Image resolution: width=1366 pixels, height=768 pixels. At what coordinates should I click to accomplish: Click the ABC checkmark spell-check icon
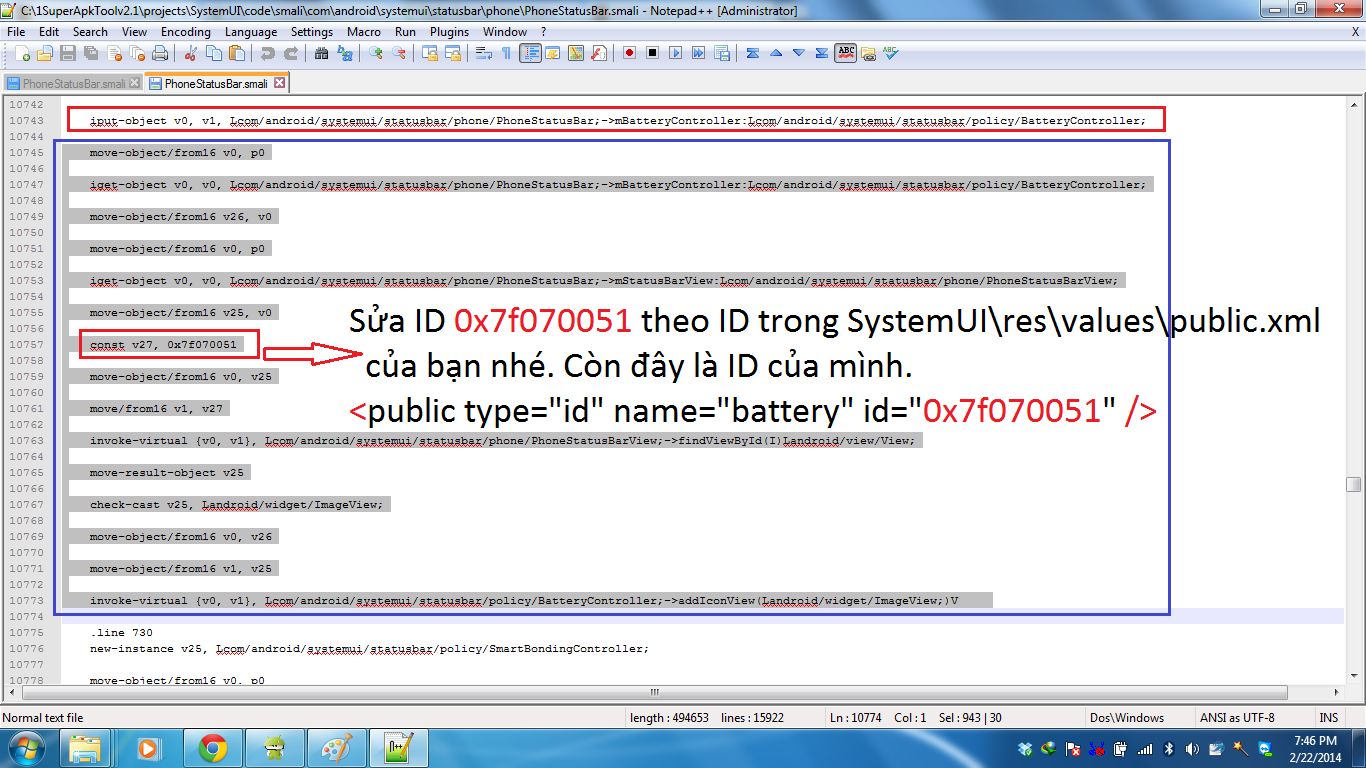pyautogui.click(x=890, y=53)
